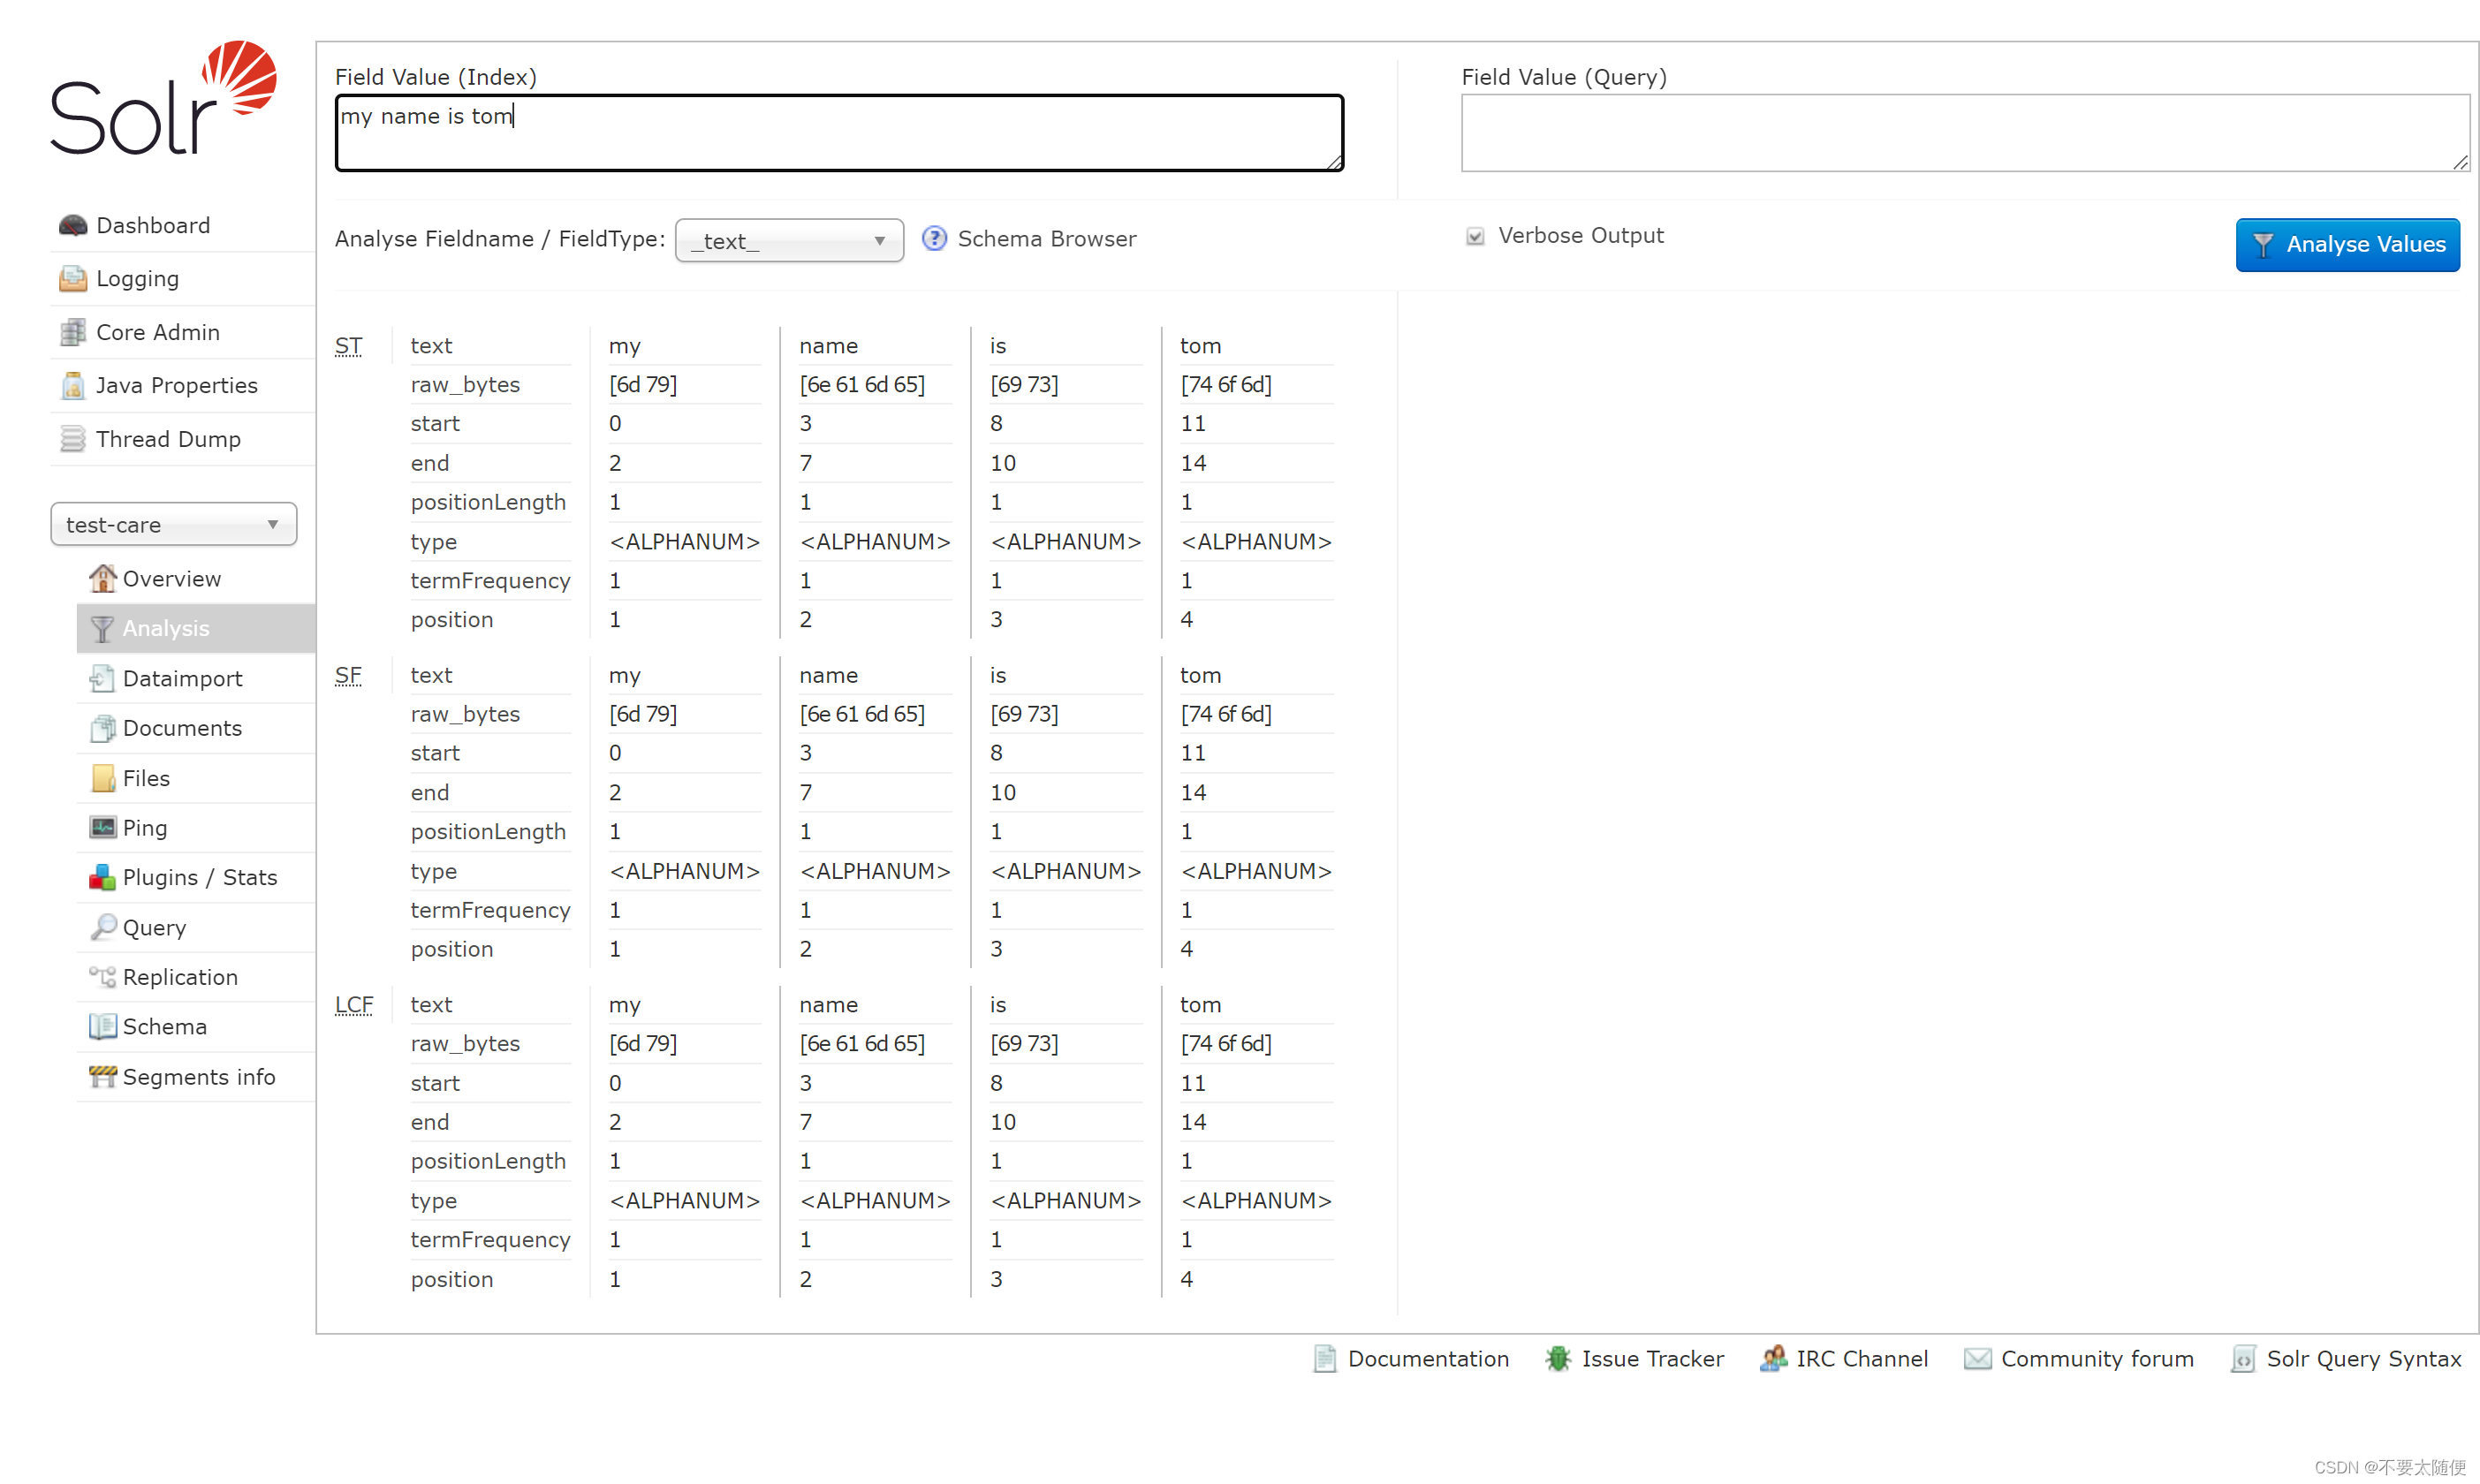Click the Schema Browser help icon
Viewport: 2480px width, 1484px height.
click(x=934, y=239)
